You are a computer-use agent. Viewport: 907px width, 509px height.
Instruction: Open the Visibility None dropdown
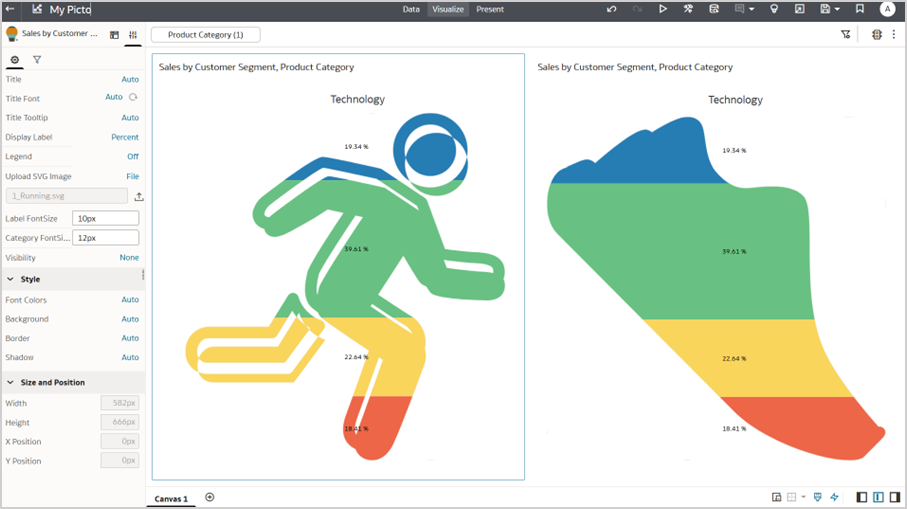129,258
